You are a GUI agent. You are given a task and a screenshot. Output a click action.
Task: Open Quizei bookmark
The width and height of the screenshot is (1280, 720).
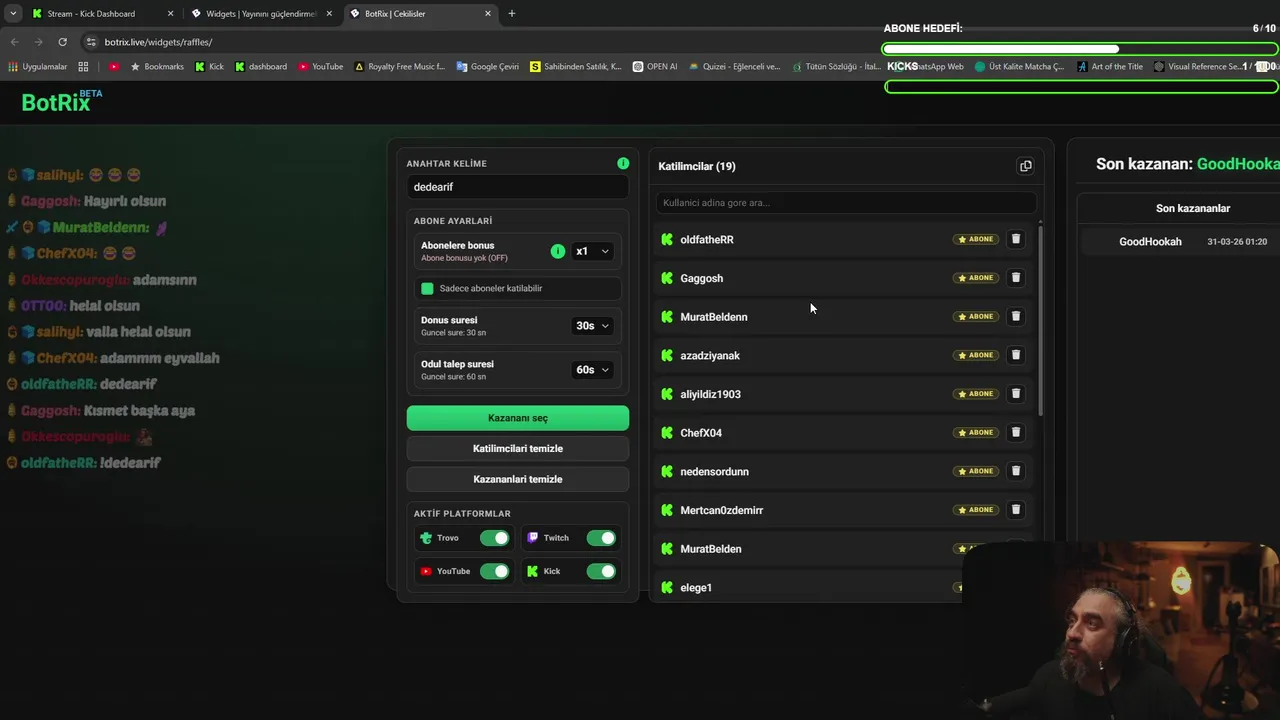733,67
